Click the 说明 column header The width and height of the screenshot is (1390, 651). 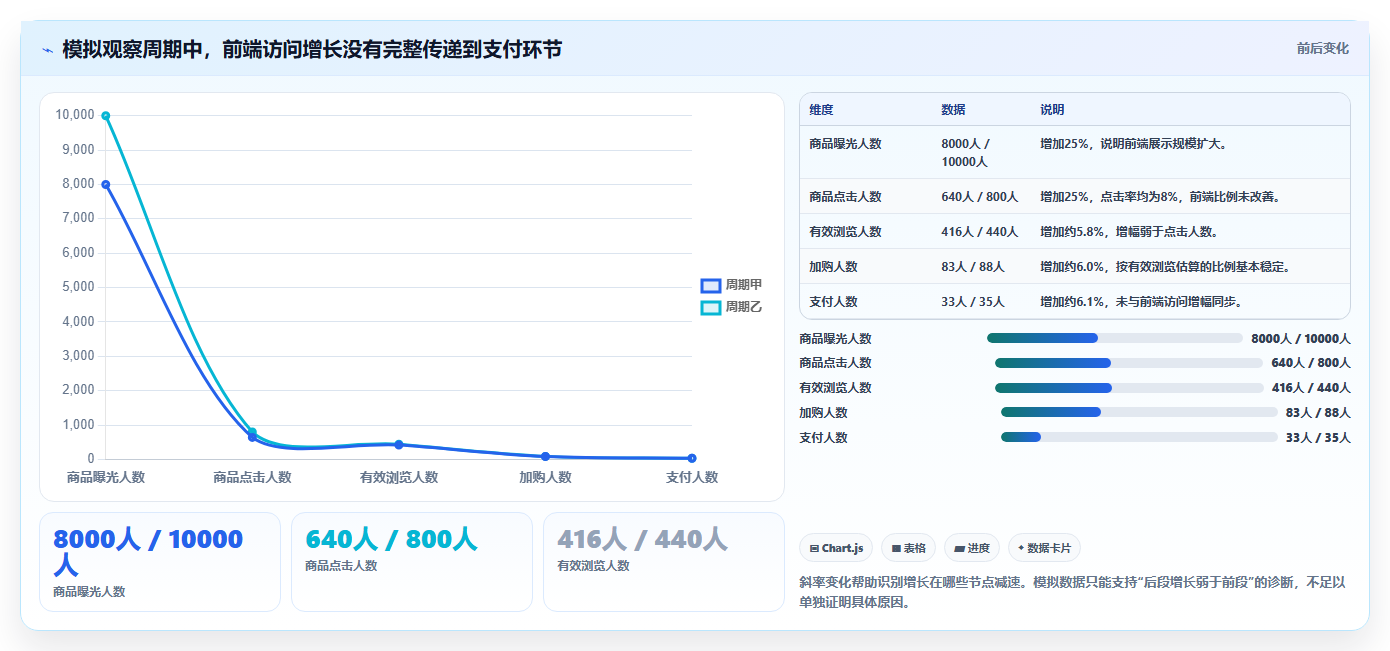coord(1052,110)
